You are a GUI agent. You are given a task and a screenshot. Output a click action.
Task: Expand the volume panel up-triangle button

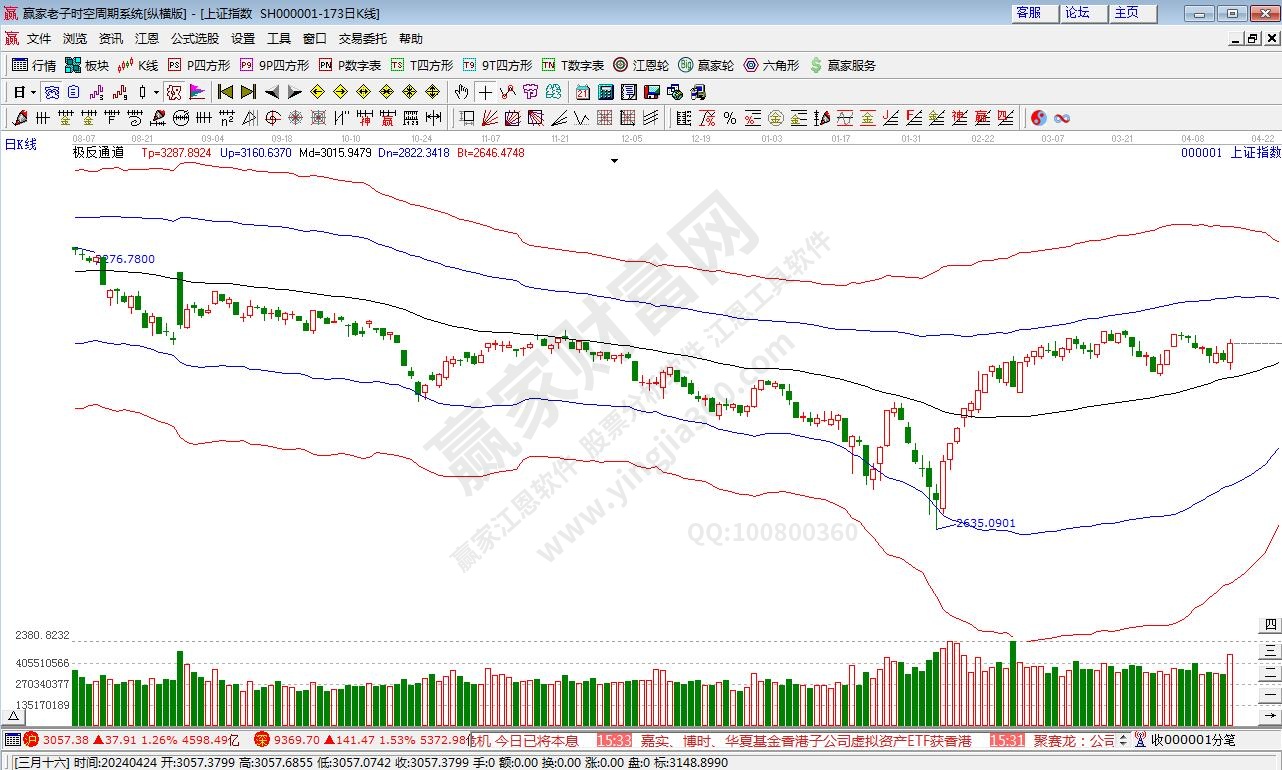14,716
